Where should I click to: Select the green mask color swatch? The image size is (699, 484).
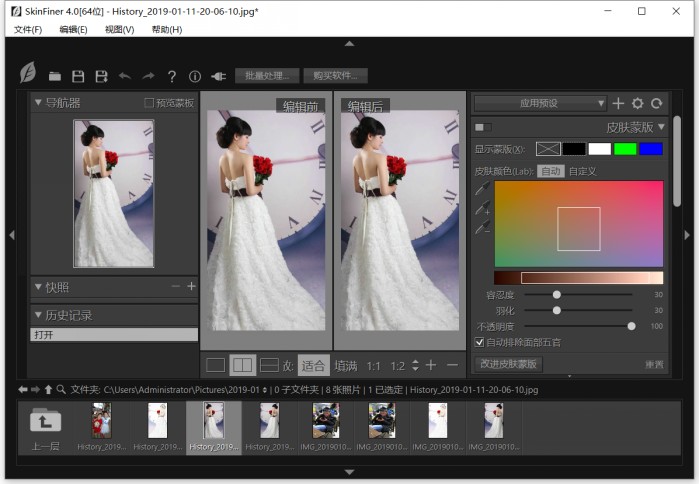tap(625, 149)
